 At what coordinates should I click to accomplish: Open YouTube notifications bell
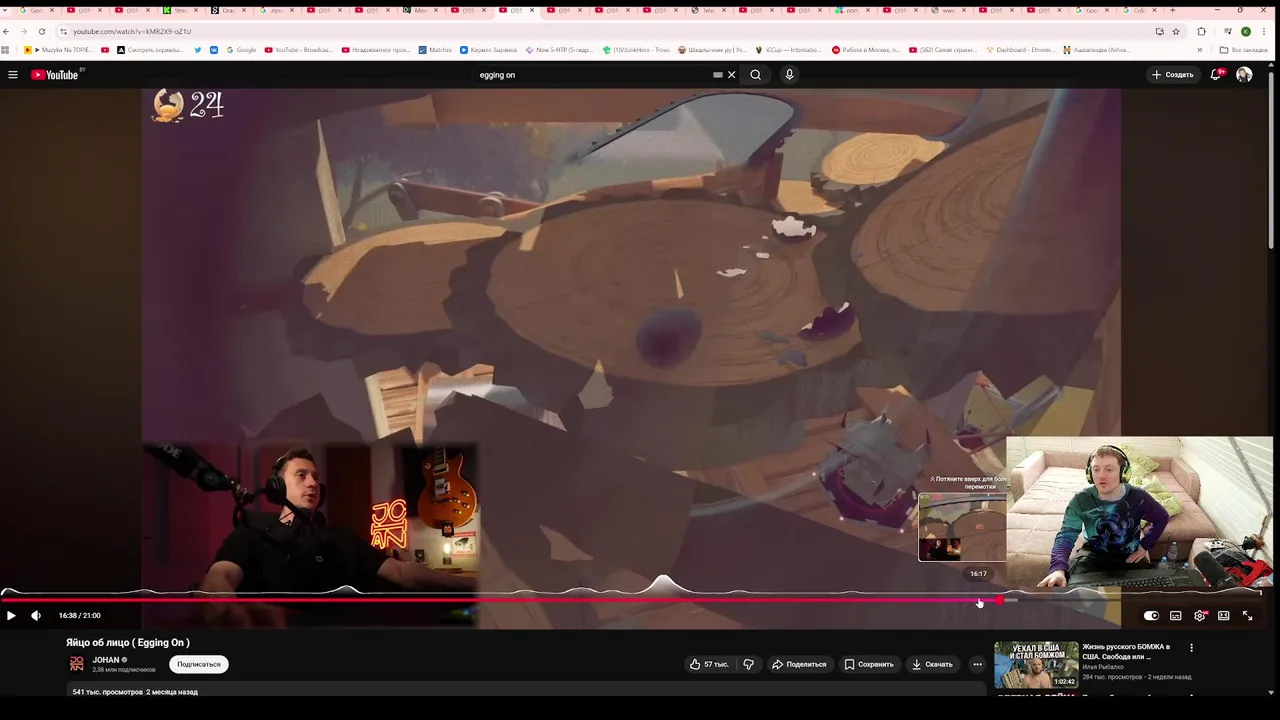point(1216,75)
